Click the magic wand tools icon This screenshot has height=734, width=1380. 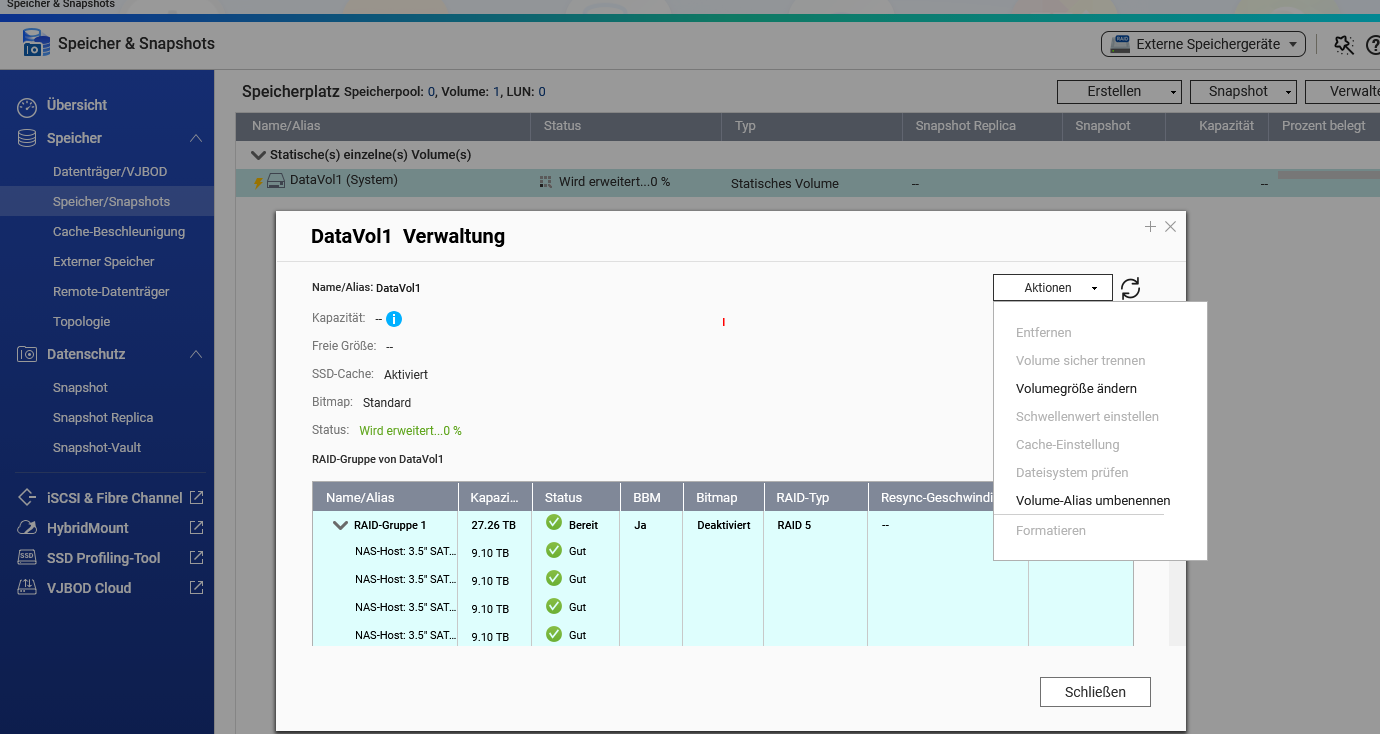click(1344, 45)
